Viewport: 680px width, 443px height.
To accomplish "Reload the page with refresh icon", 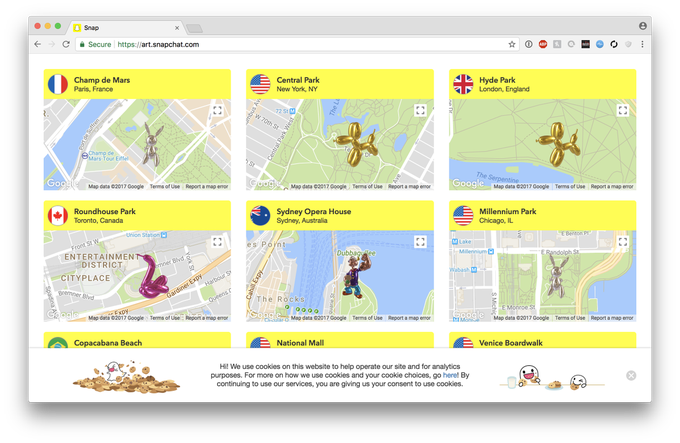I will pos(66,44).
